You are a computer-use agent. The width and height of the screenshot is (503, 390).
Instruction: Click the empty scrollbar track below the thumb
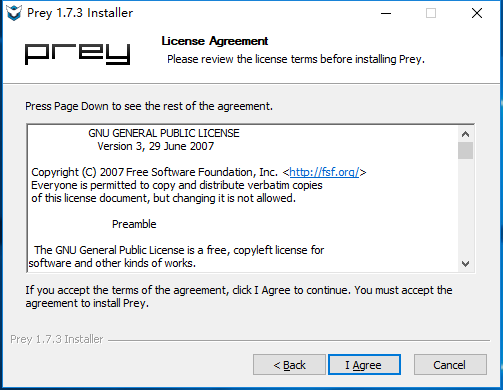click(465, 207)
